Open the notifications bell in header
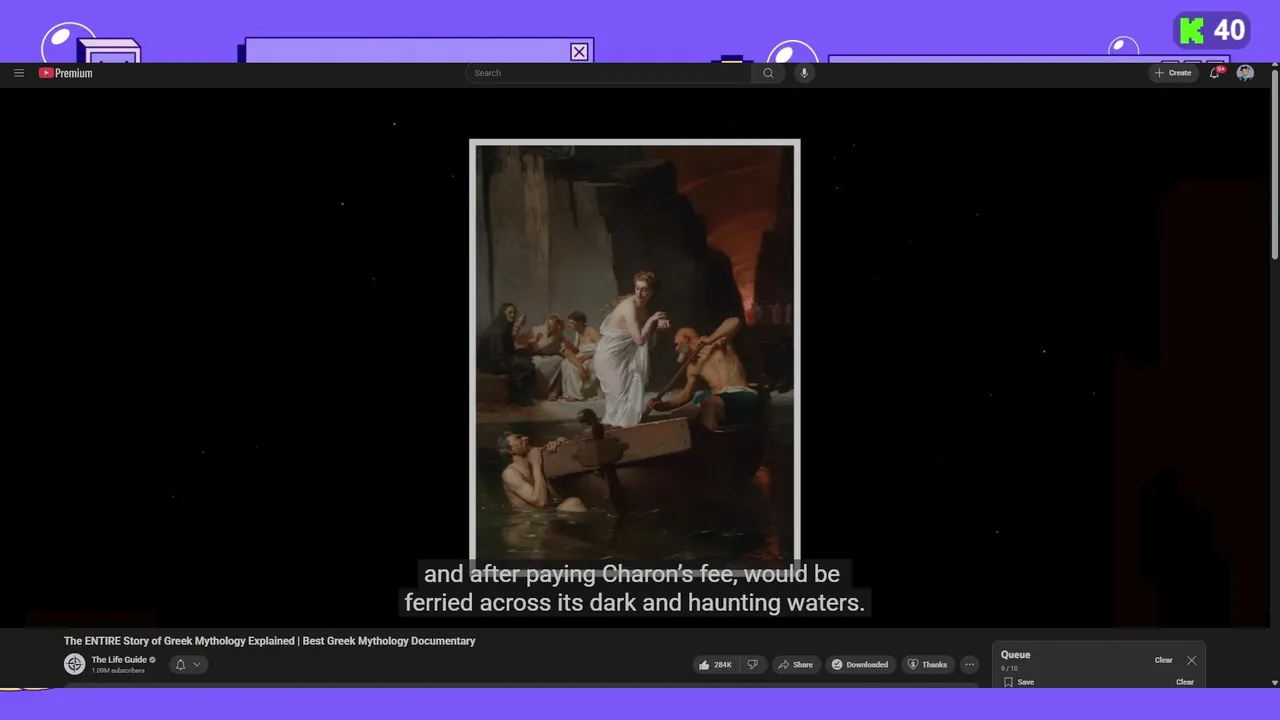 [1215, 73]
